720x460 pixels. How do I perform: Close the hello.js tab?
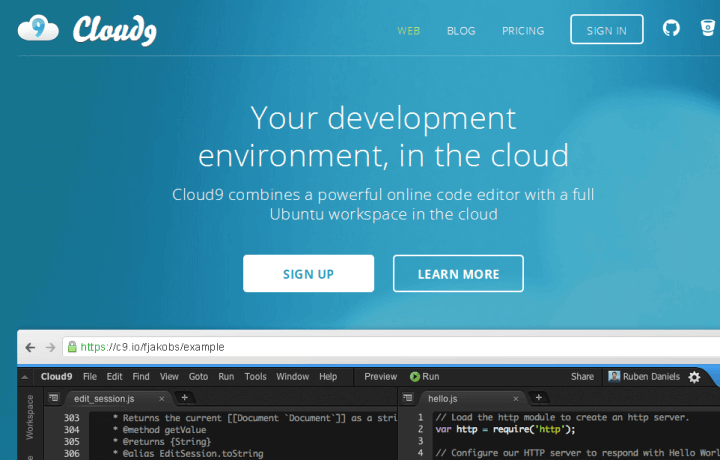[x=516, y=399]
